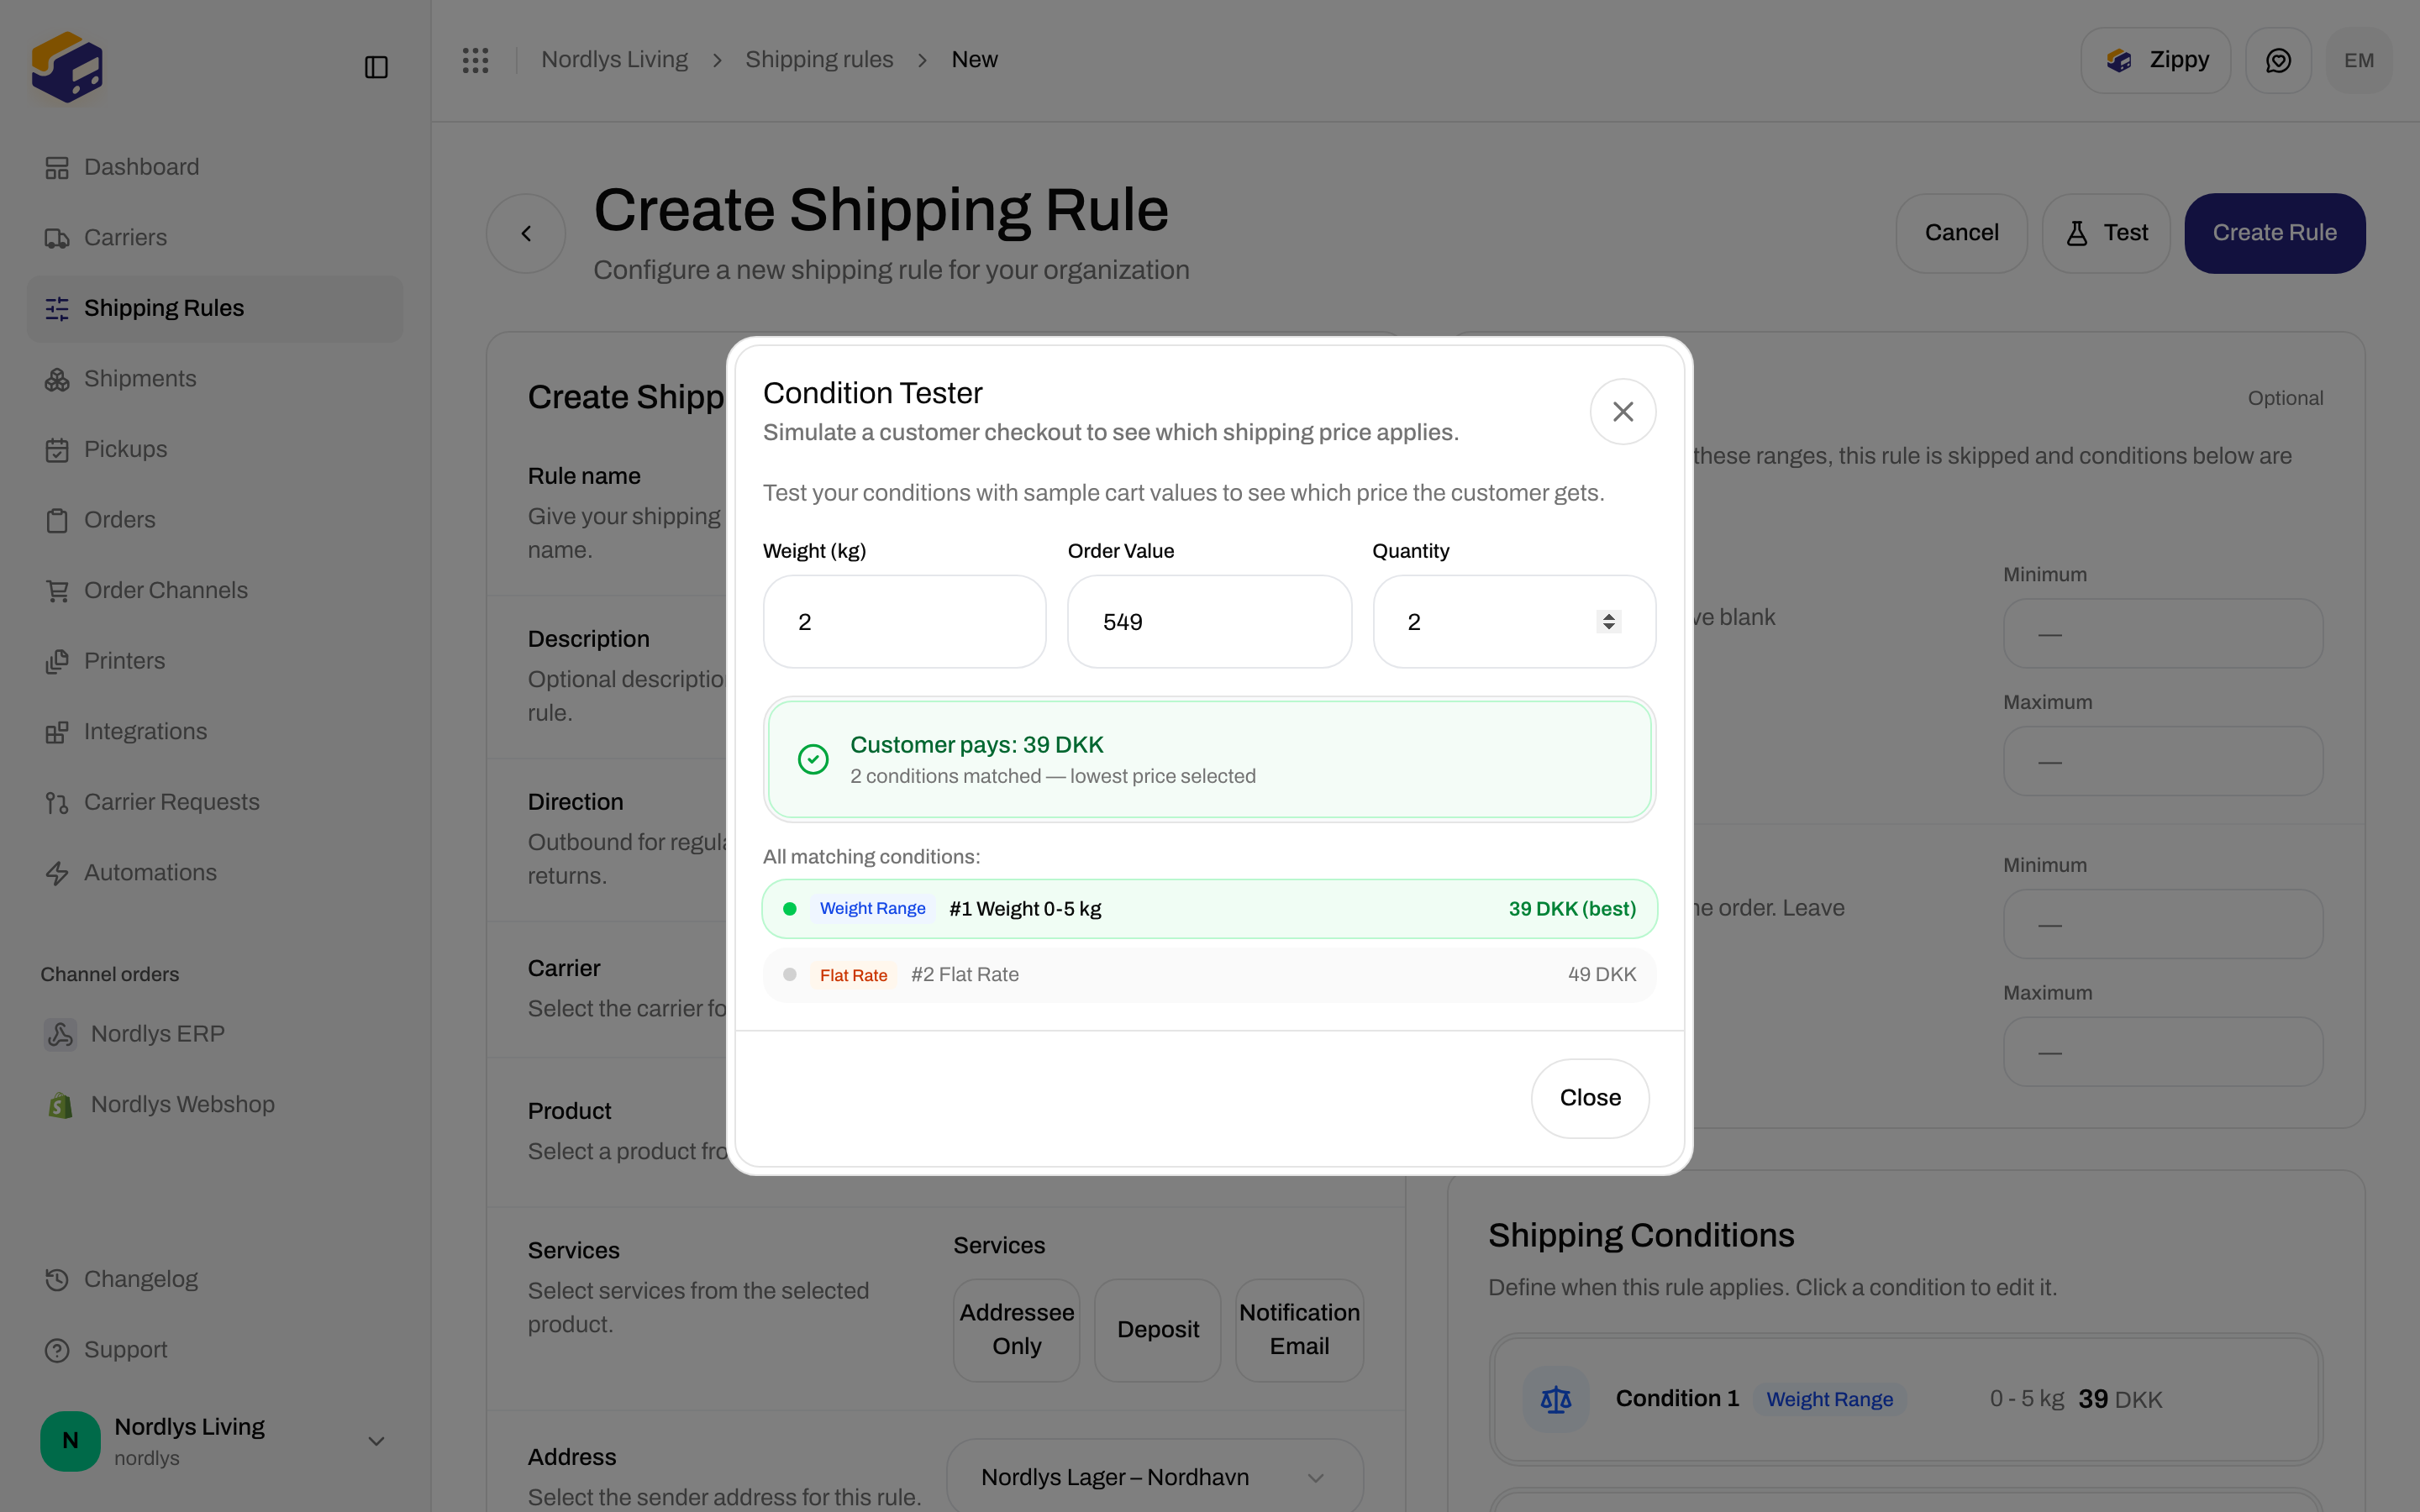Viewport: 2420px width, 1512px height.
Task: Click the Shipping rules breadcrumb link
Action: click(819, 60)
